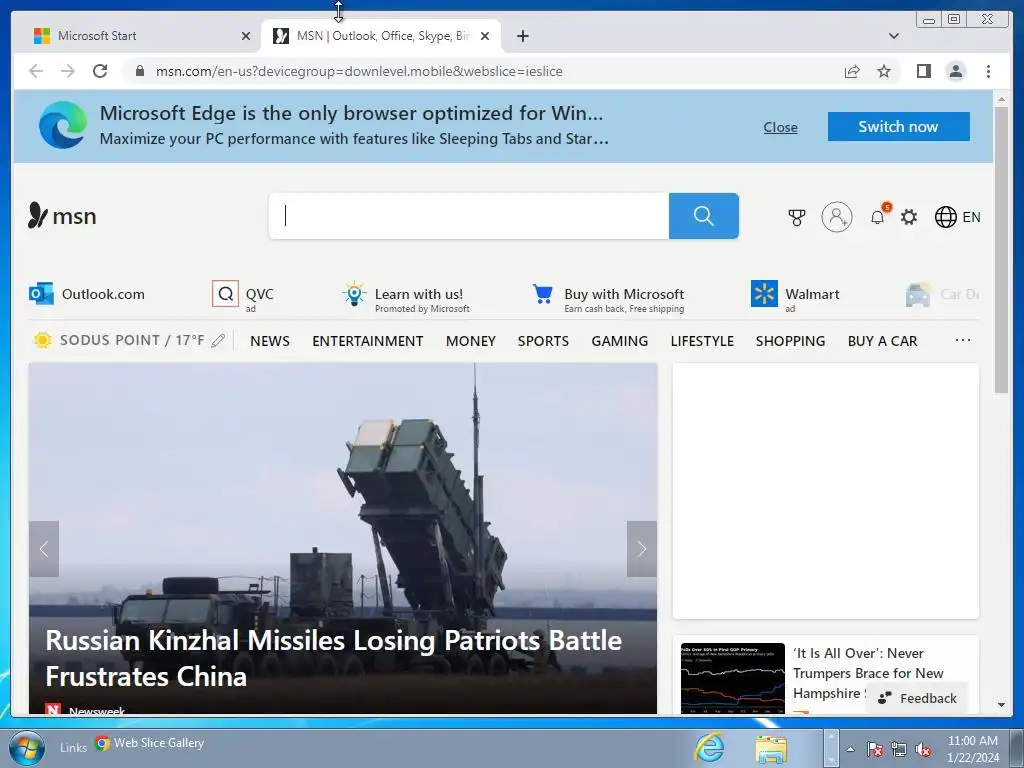Close the MSN tab

click(485, 36)
